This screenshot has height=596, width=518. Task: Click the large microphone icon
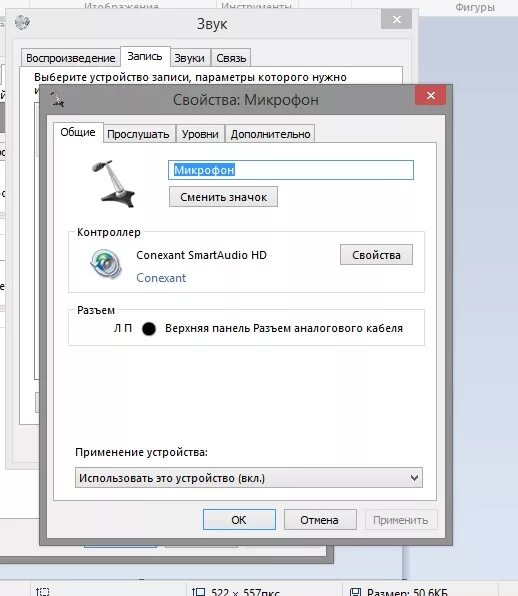114,184
